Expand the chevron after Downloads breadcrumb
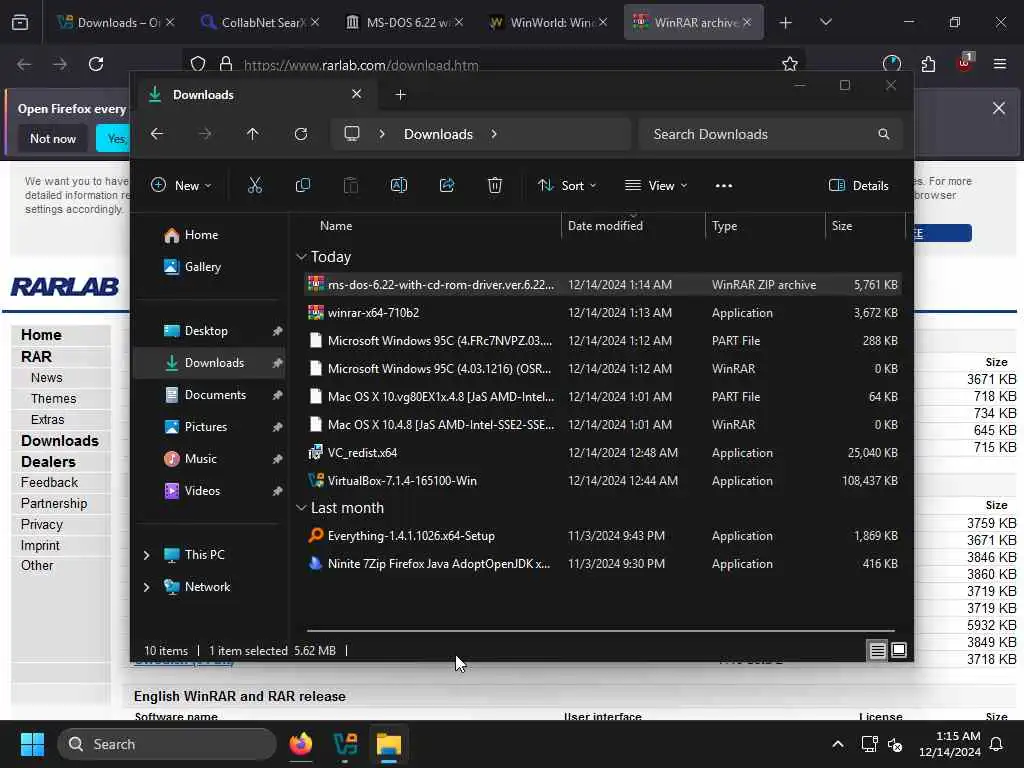This screenshot has width=1024, height=768. [x=494, y=134]
